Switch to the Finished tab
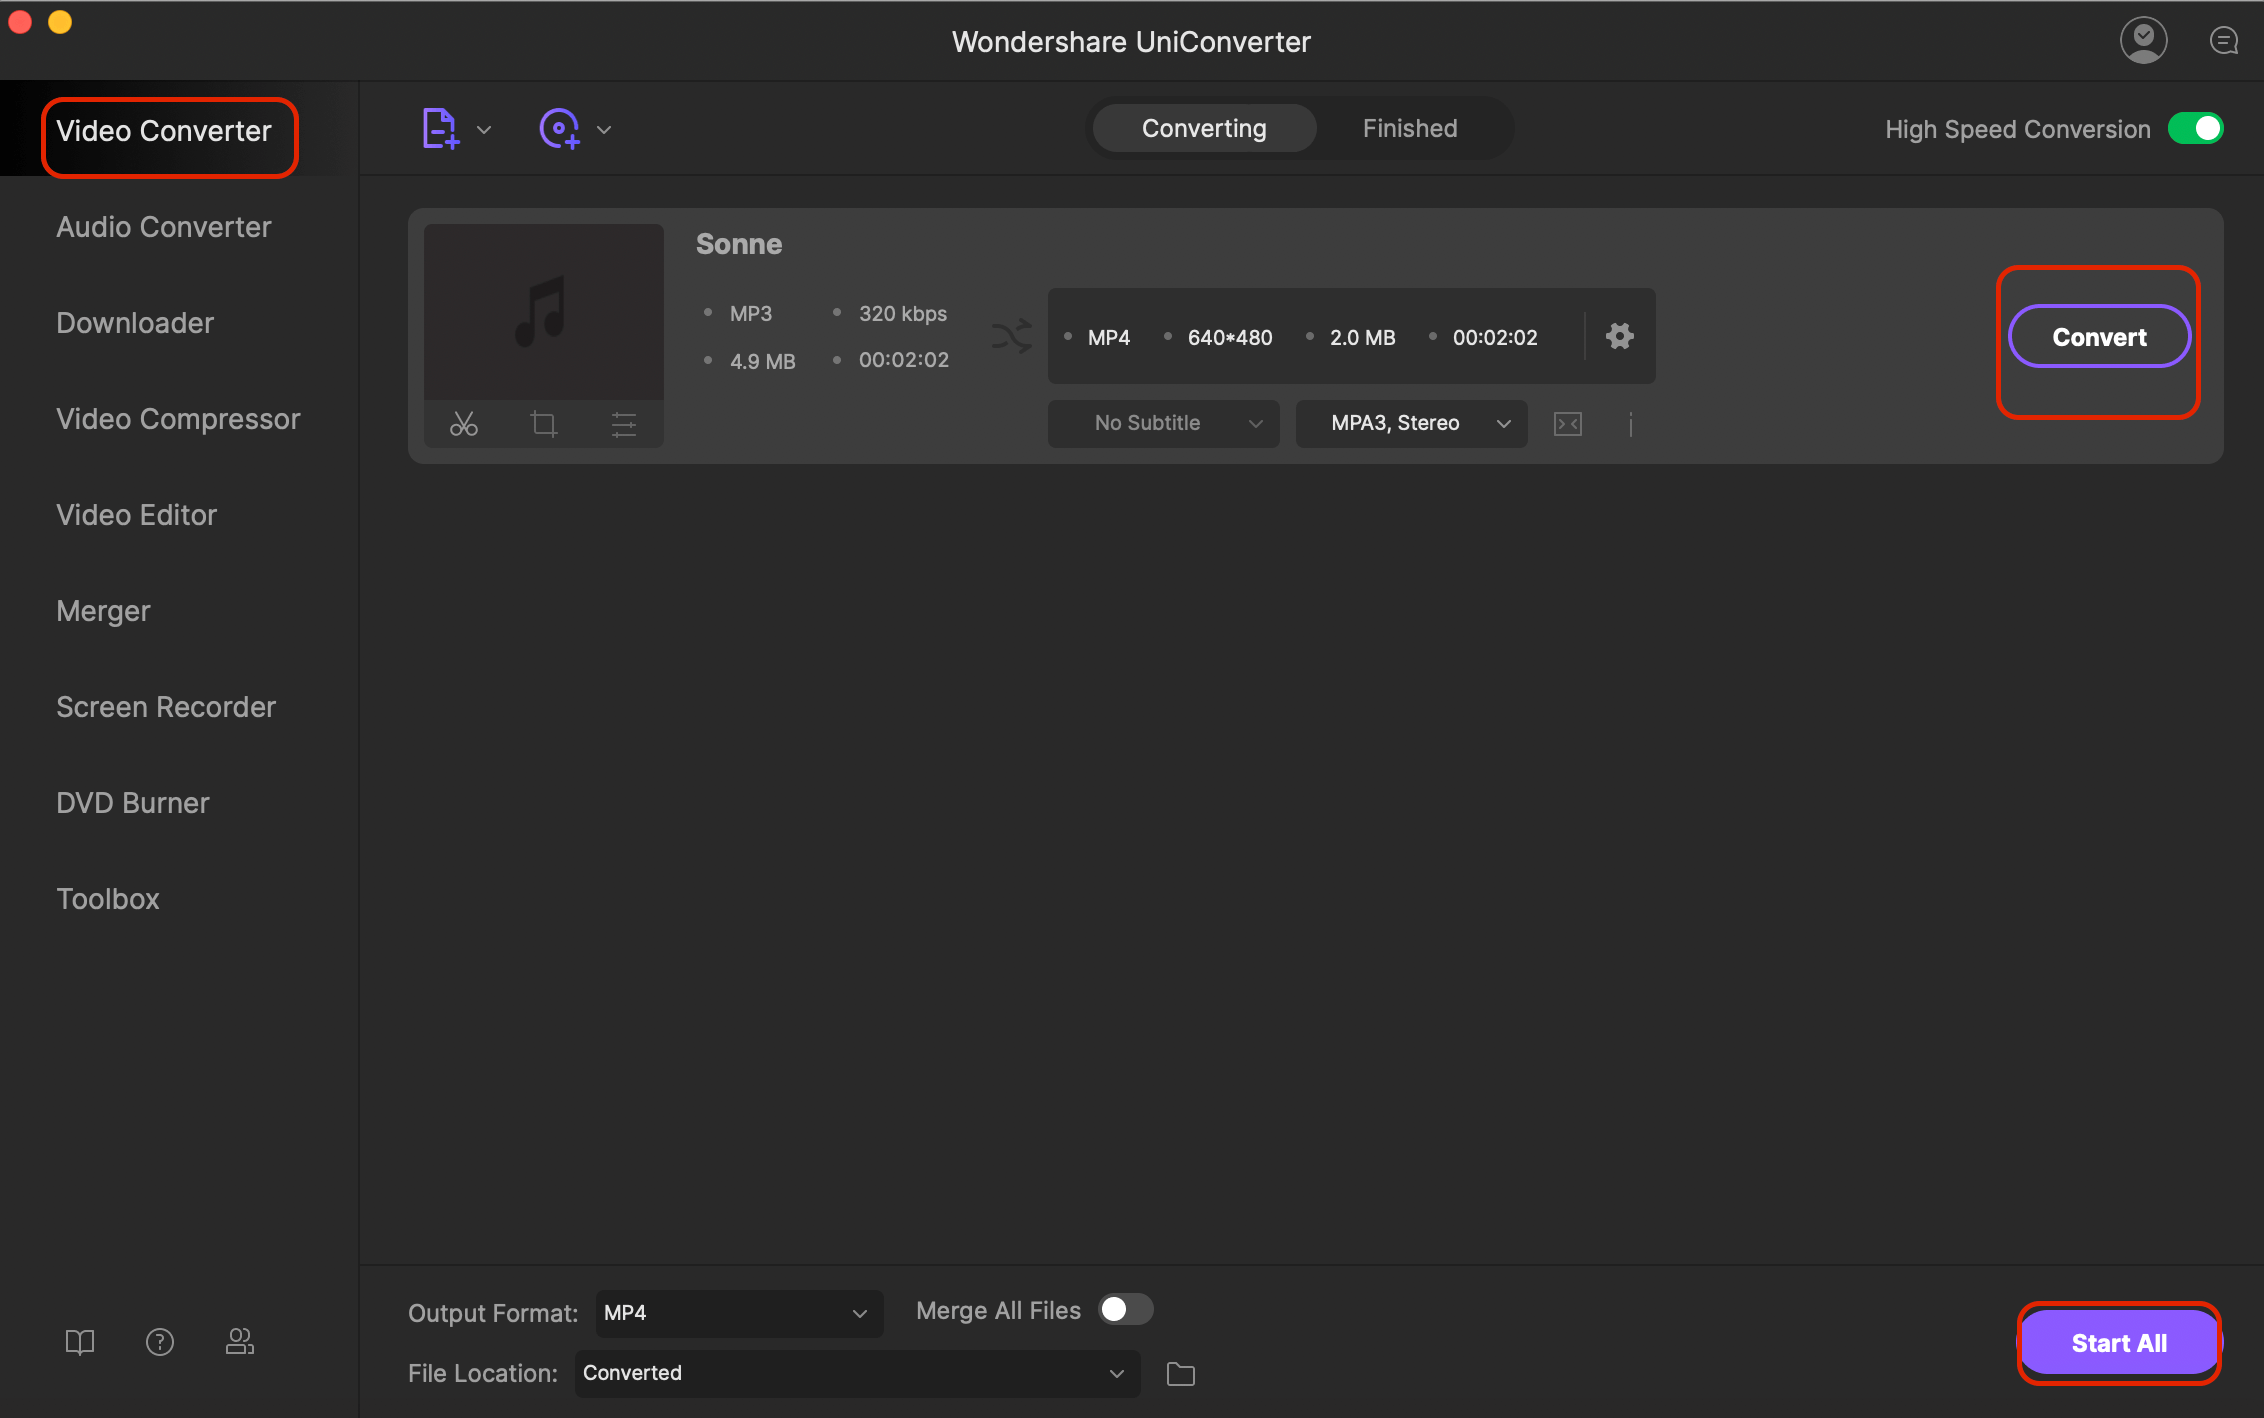Viewport: 2264px width, 1418px height. click(1410, 127)
